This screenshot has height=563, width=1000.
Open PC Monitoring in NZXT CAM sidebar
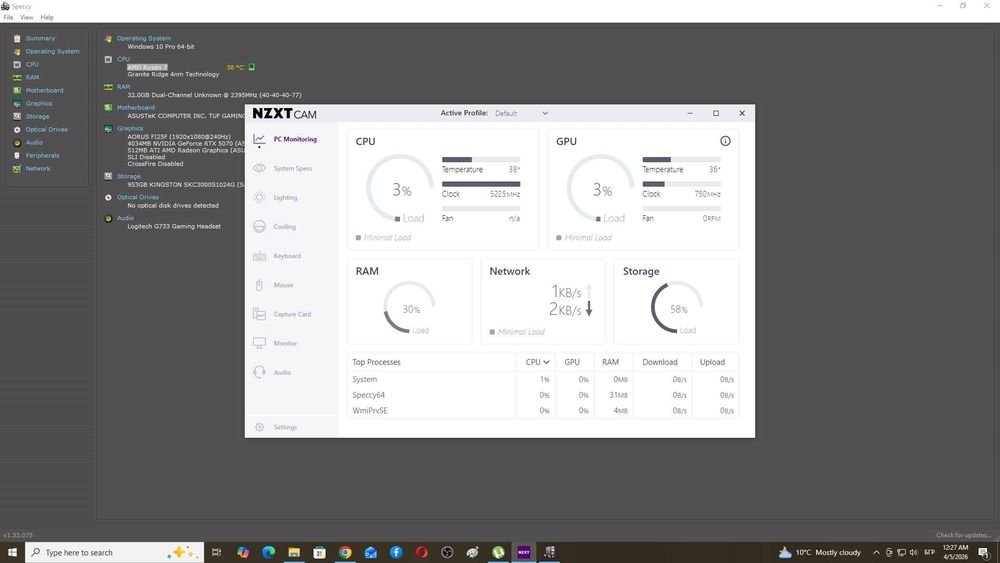click(286, 139)
